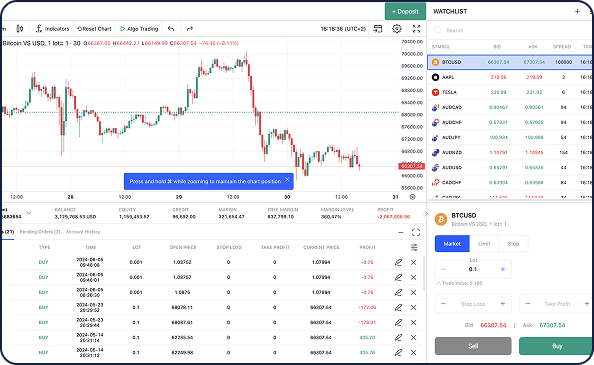Open the chart layout panel icon
594x365 pixels.
[378, 29]
